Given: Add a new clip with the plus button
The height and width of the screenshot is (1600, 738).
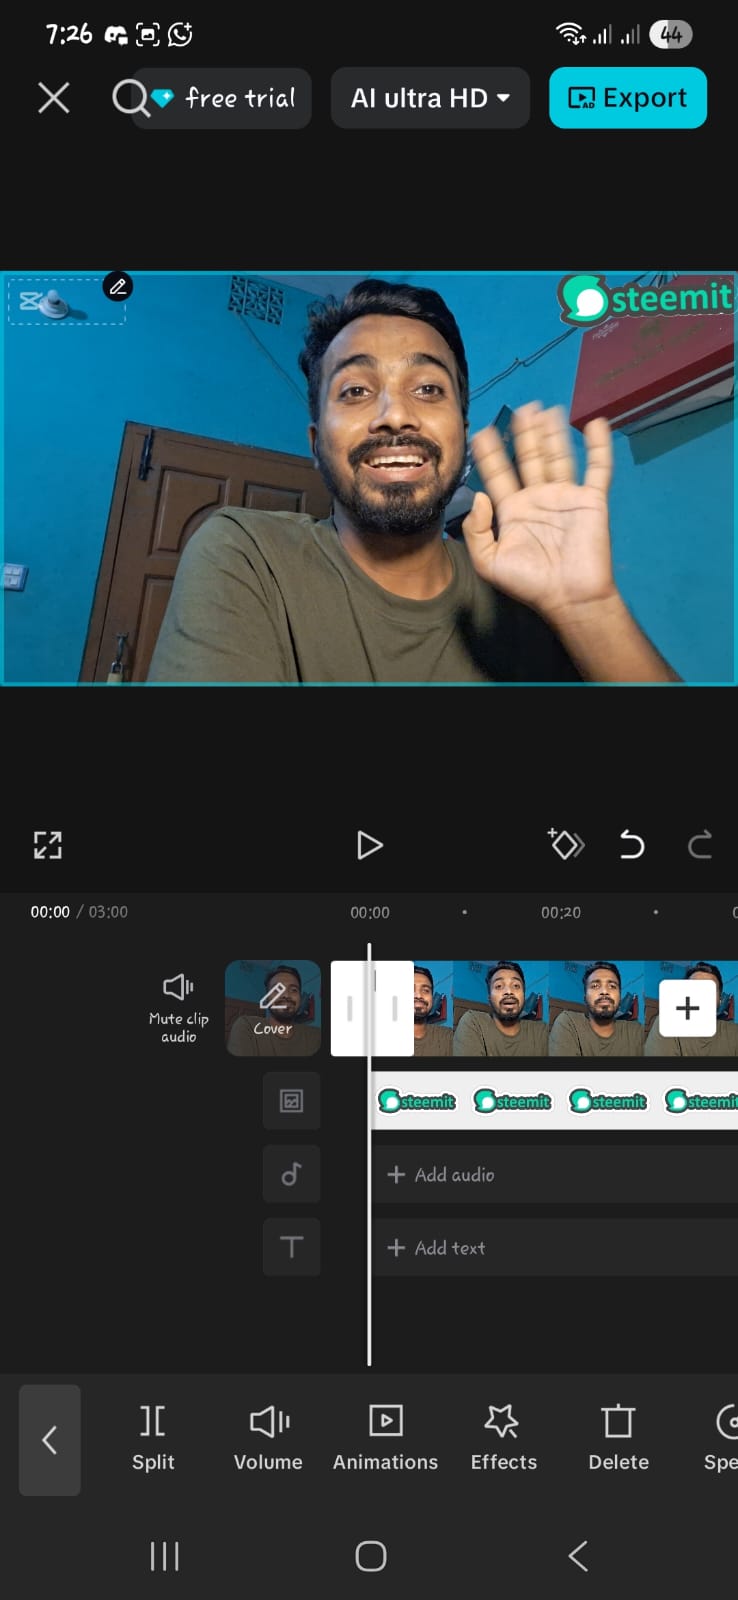Looking at the screenshot, I should pos(687,1008).
